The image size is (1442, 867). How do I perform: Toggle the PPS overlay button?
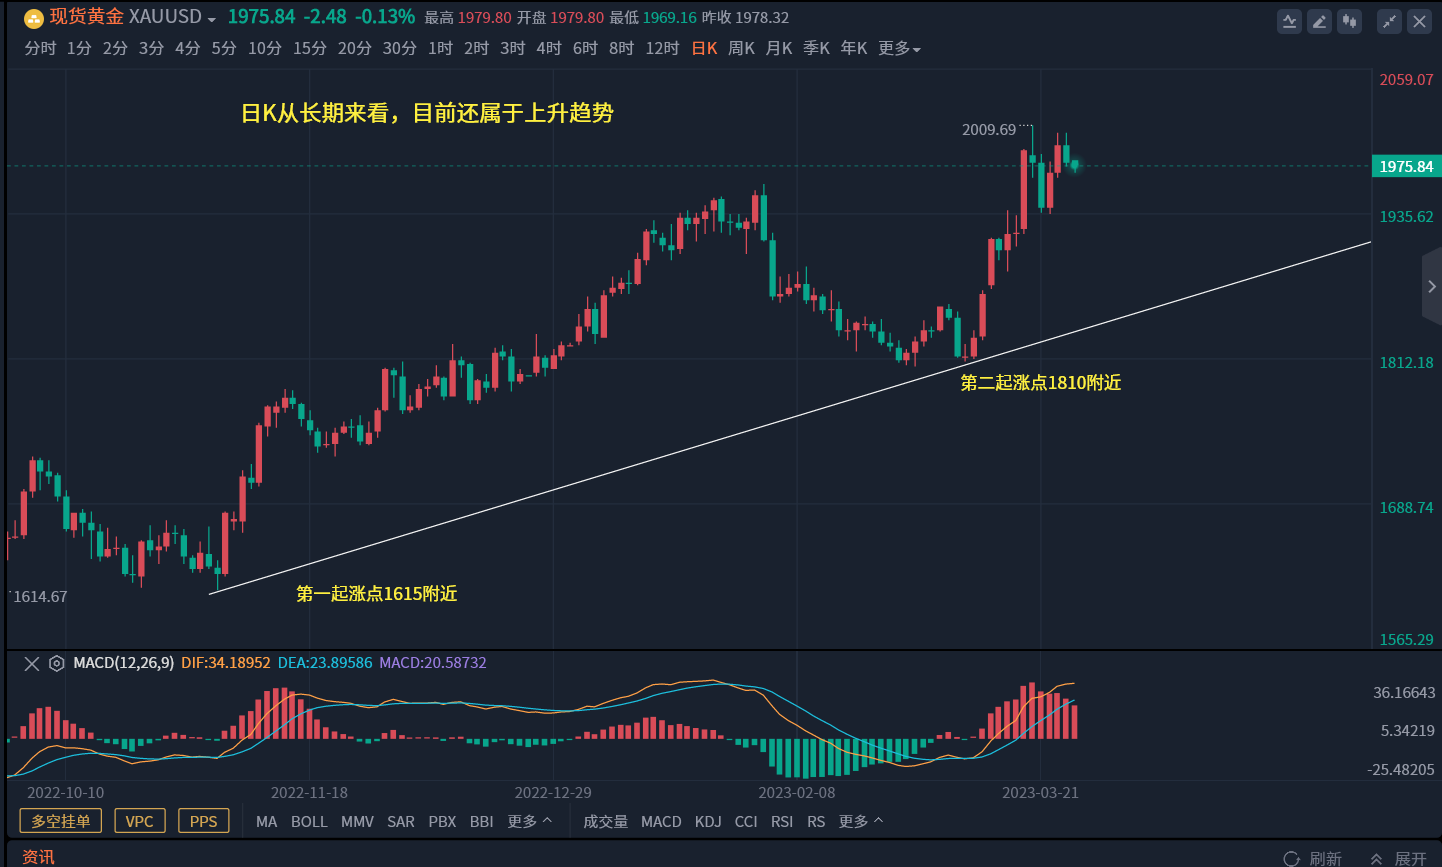coord(203,821)
